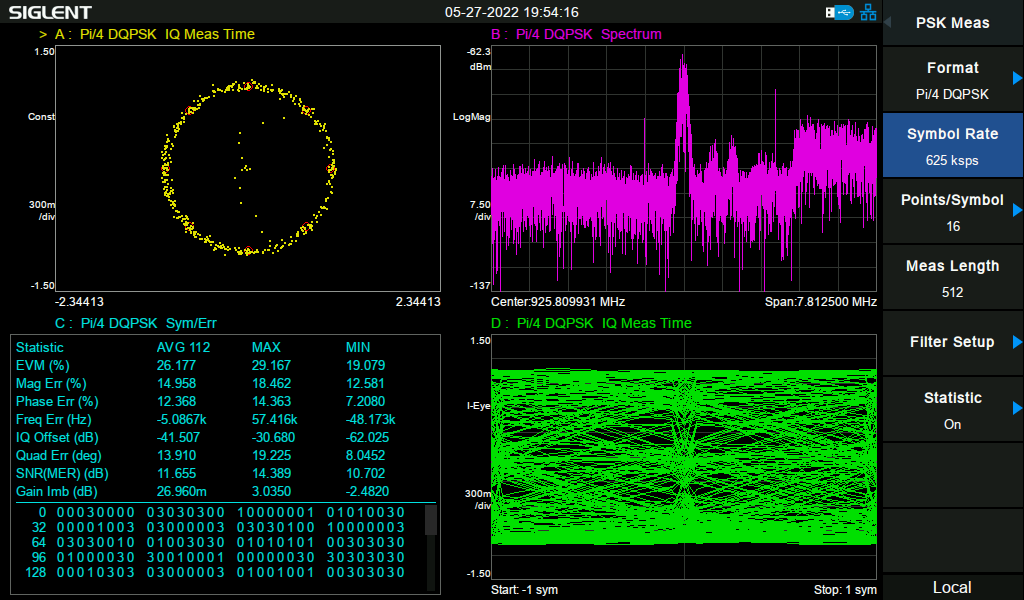1024x600 pixels.
Task: Click the date and time display
Action: coord(511,12)
